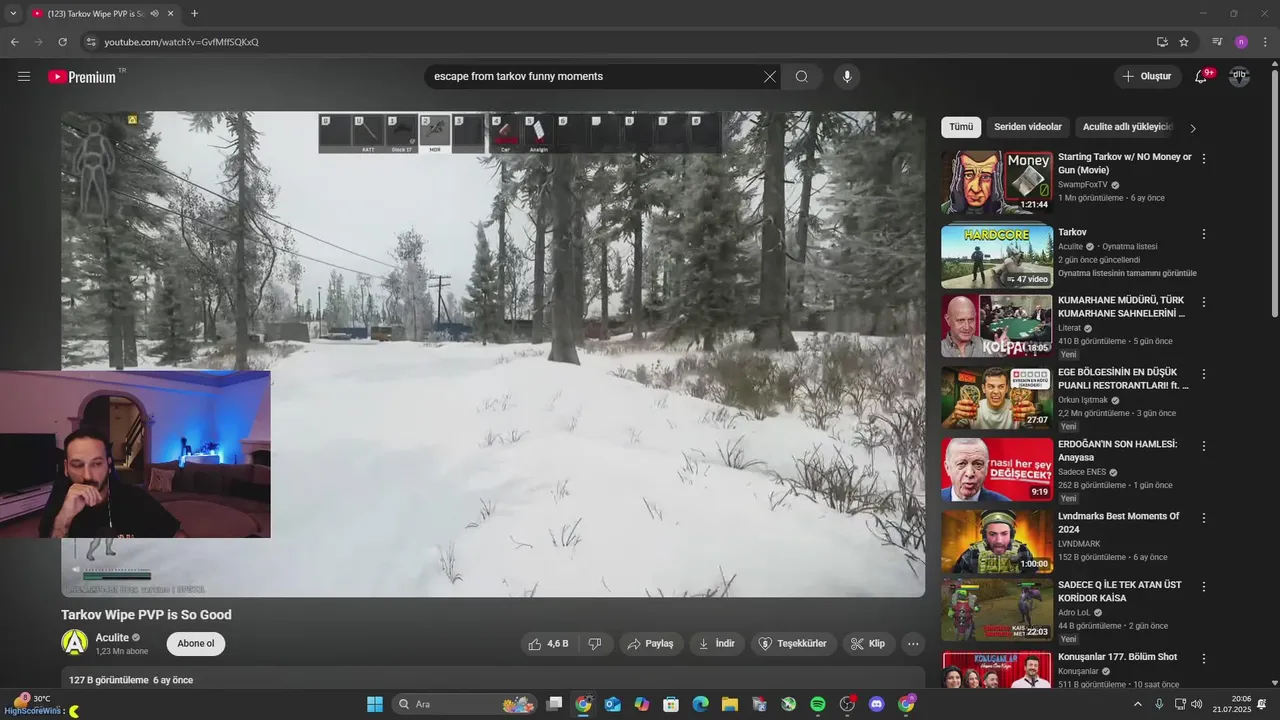Select the Tümü filter chip
Screen dimensions: 1280x720
coord(961,127)
